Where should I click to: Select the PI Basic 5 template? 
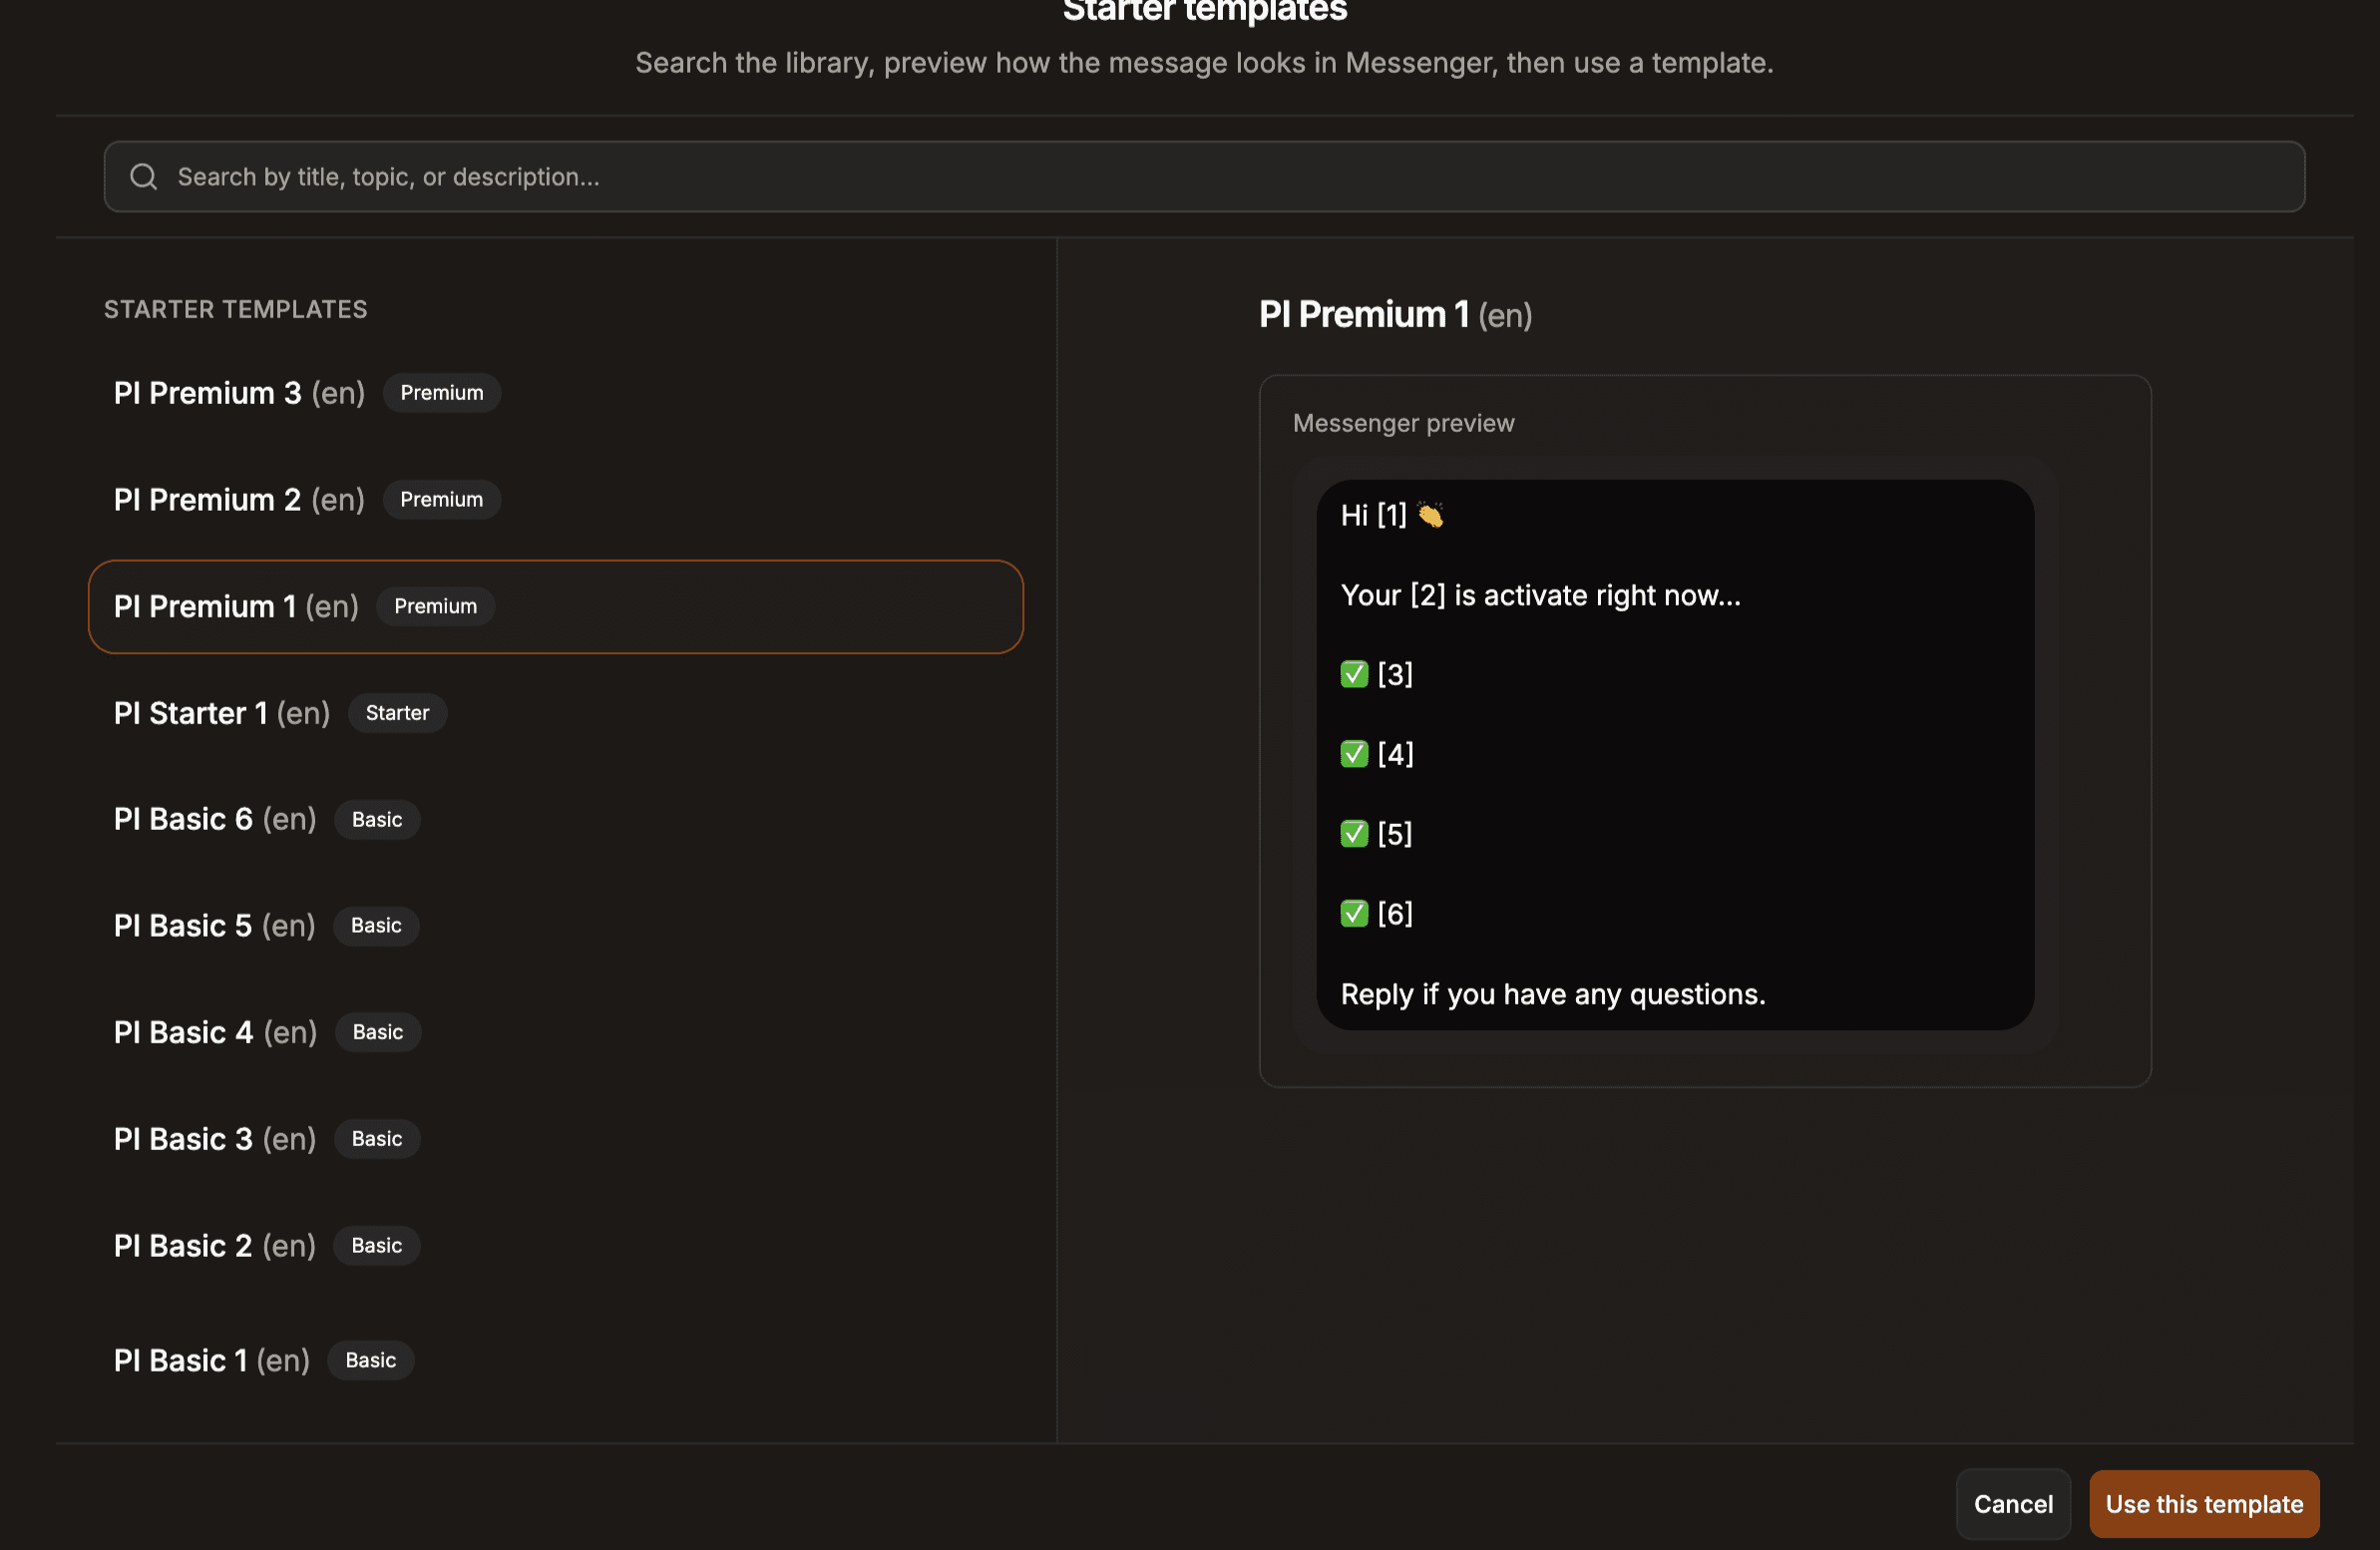(x=556, y=925)
